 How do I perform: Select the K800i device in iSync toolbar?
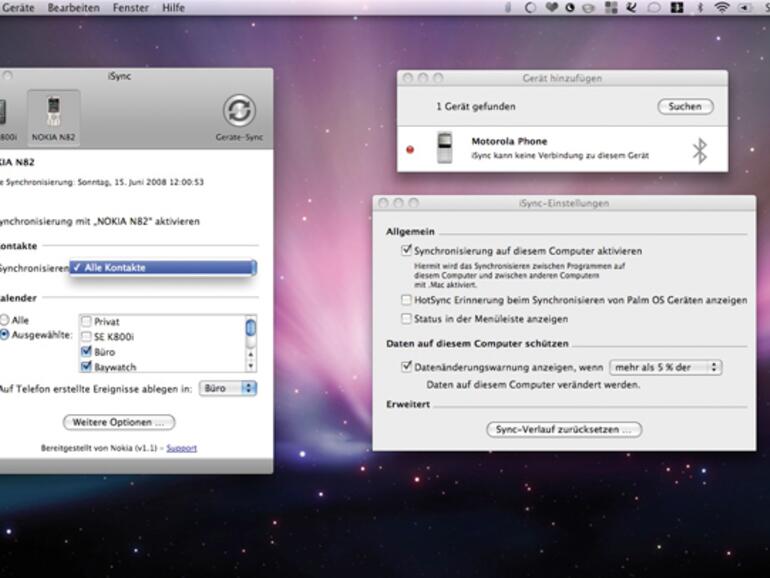click(5, 115)
